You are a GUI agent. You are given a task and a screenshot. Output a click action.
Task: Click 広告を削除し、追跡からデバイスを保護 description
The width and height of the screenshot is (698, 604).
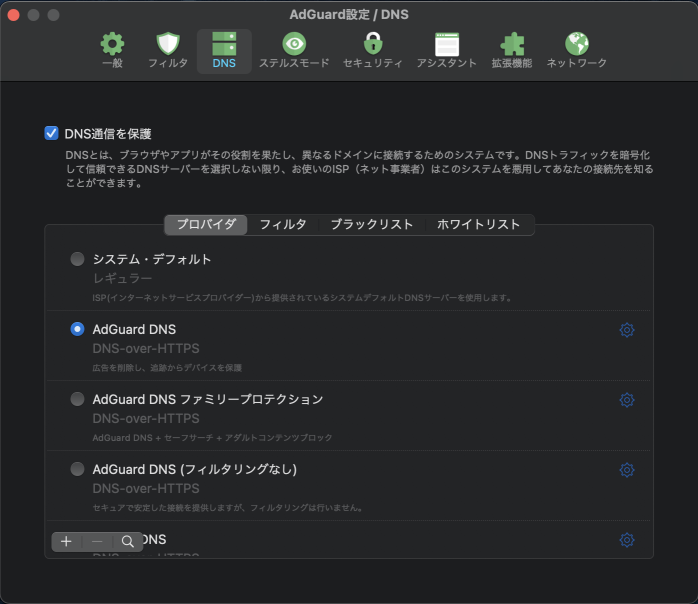[167, 368]
